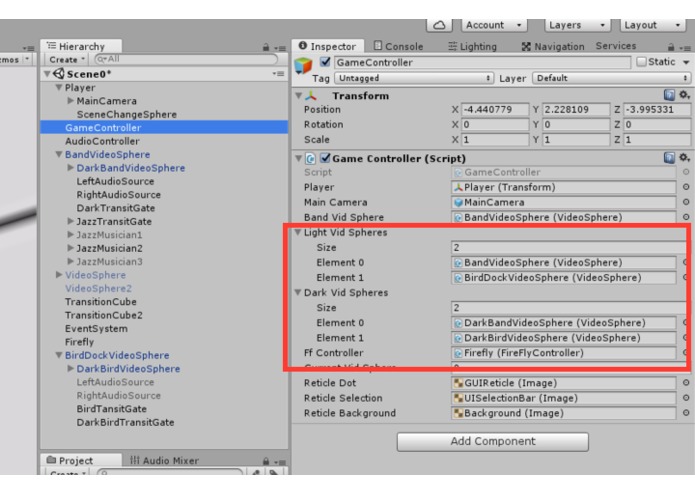Click the object picker for Player field
The image size is (695, 494).
pyautogui.click(x=686, y=187)
